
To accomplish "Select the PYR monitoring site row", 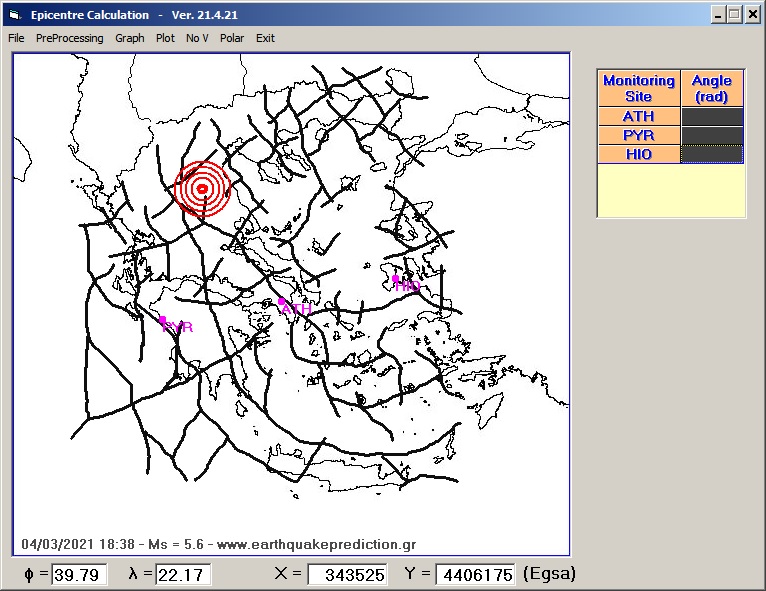I will [638, 135].
